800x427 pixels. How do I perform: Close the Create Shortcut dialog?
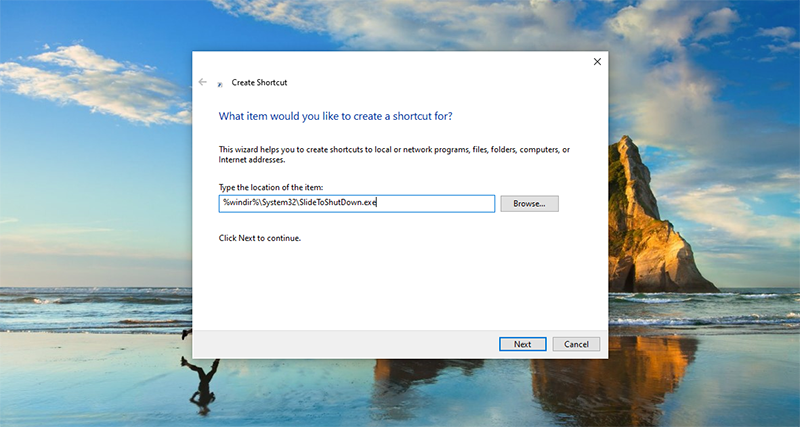point(597,62)
